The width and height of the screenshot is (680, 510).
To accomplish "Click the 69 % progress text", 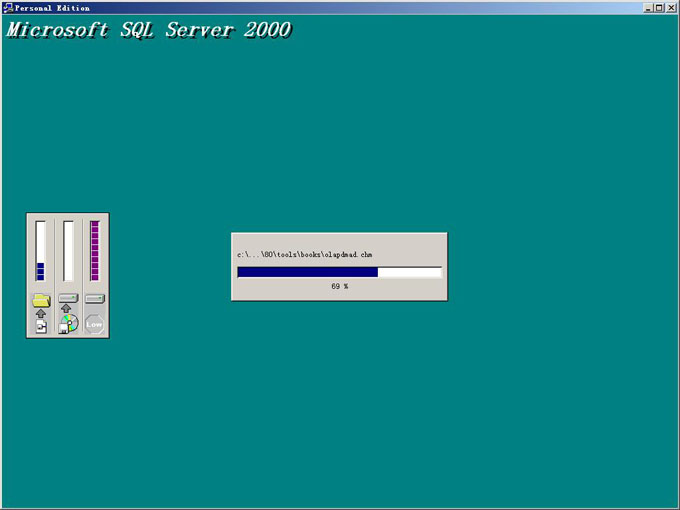I will 340,286.
